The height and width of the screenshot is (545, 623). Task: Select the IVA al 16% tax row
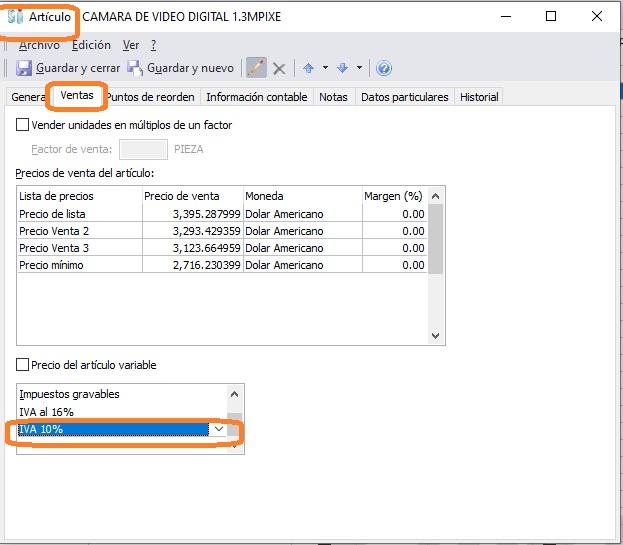122,412
